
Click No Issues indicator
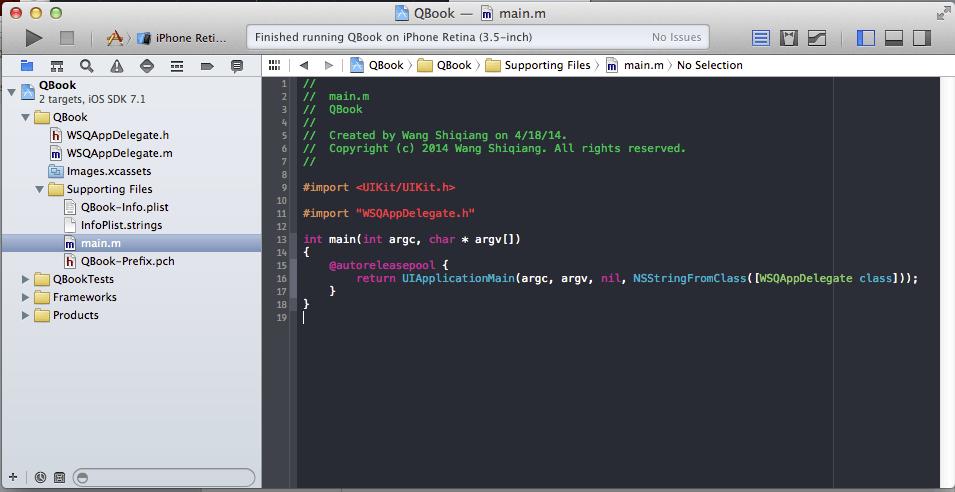click(676, 38)
